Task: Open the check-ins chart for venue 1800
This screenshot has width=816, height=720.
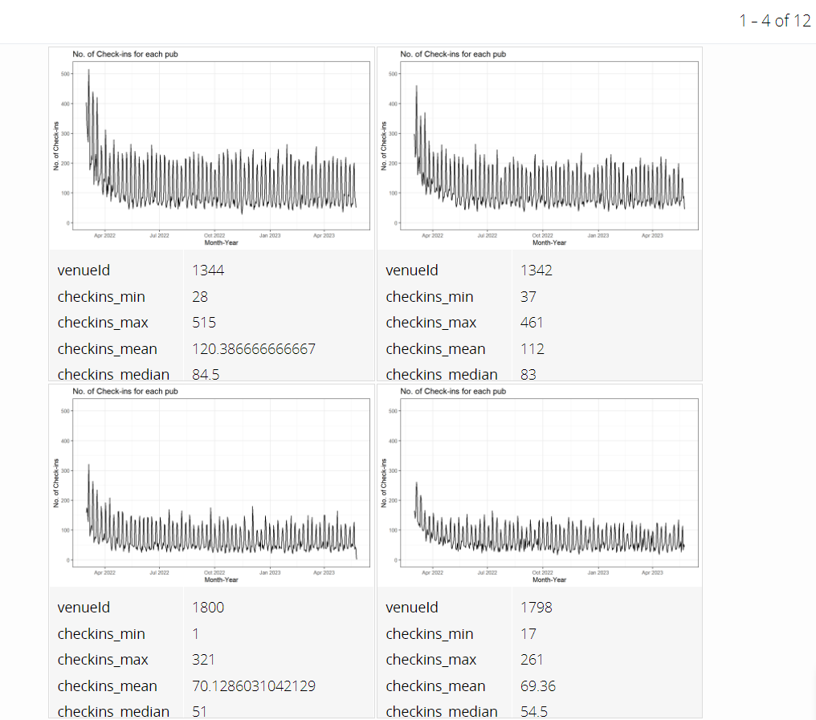Action: (213, 485)
